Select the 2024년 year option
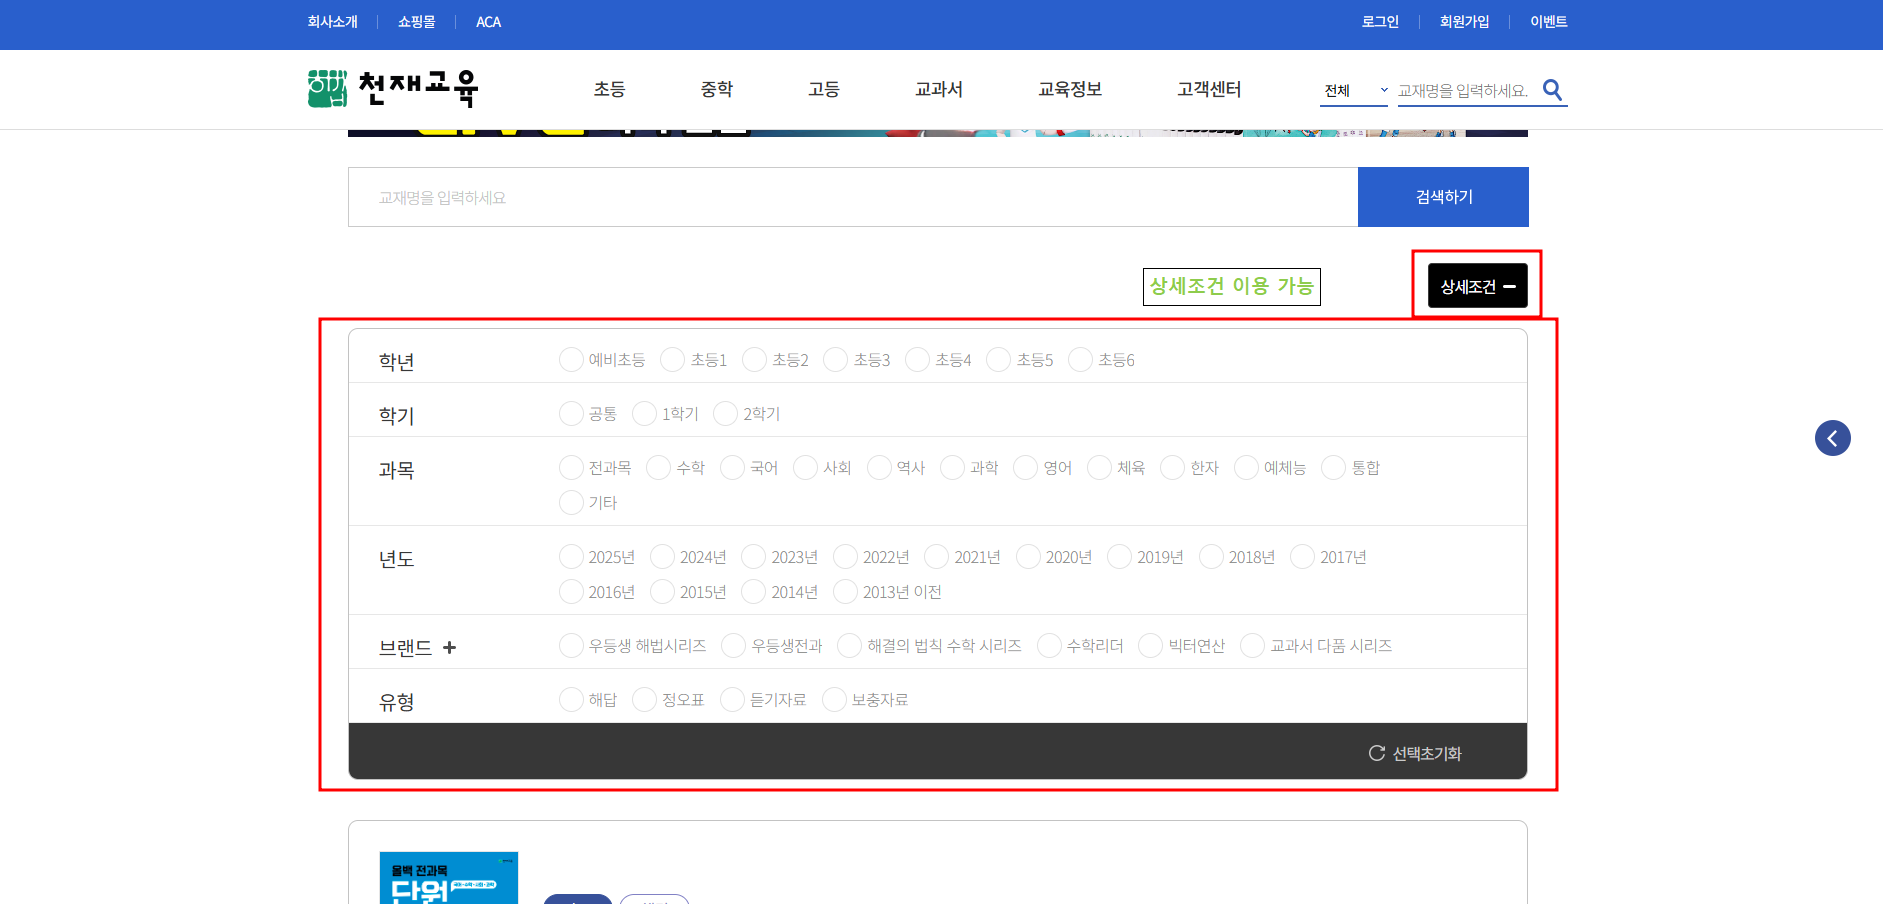Screen dimensions: 1883x904 coord(663,557)
